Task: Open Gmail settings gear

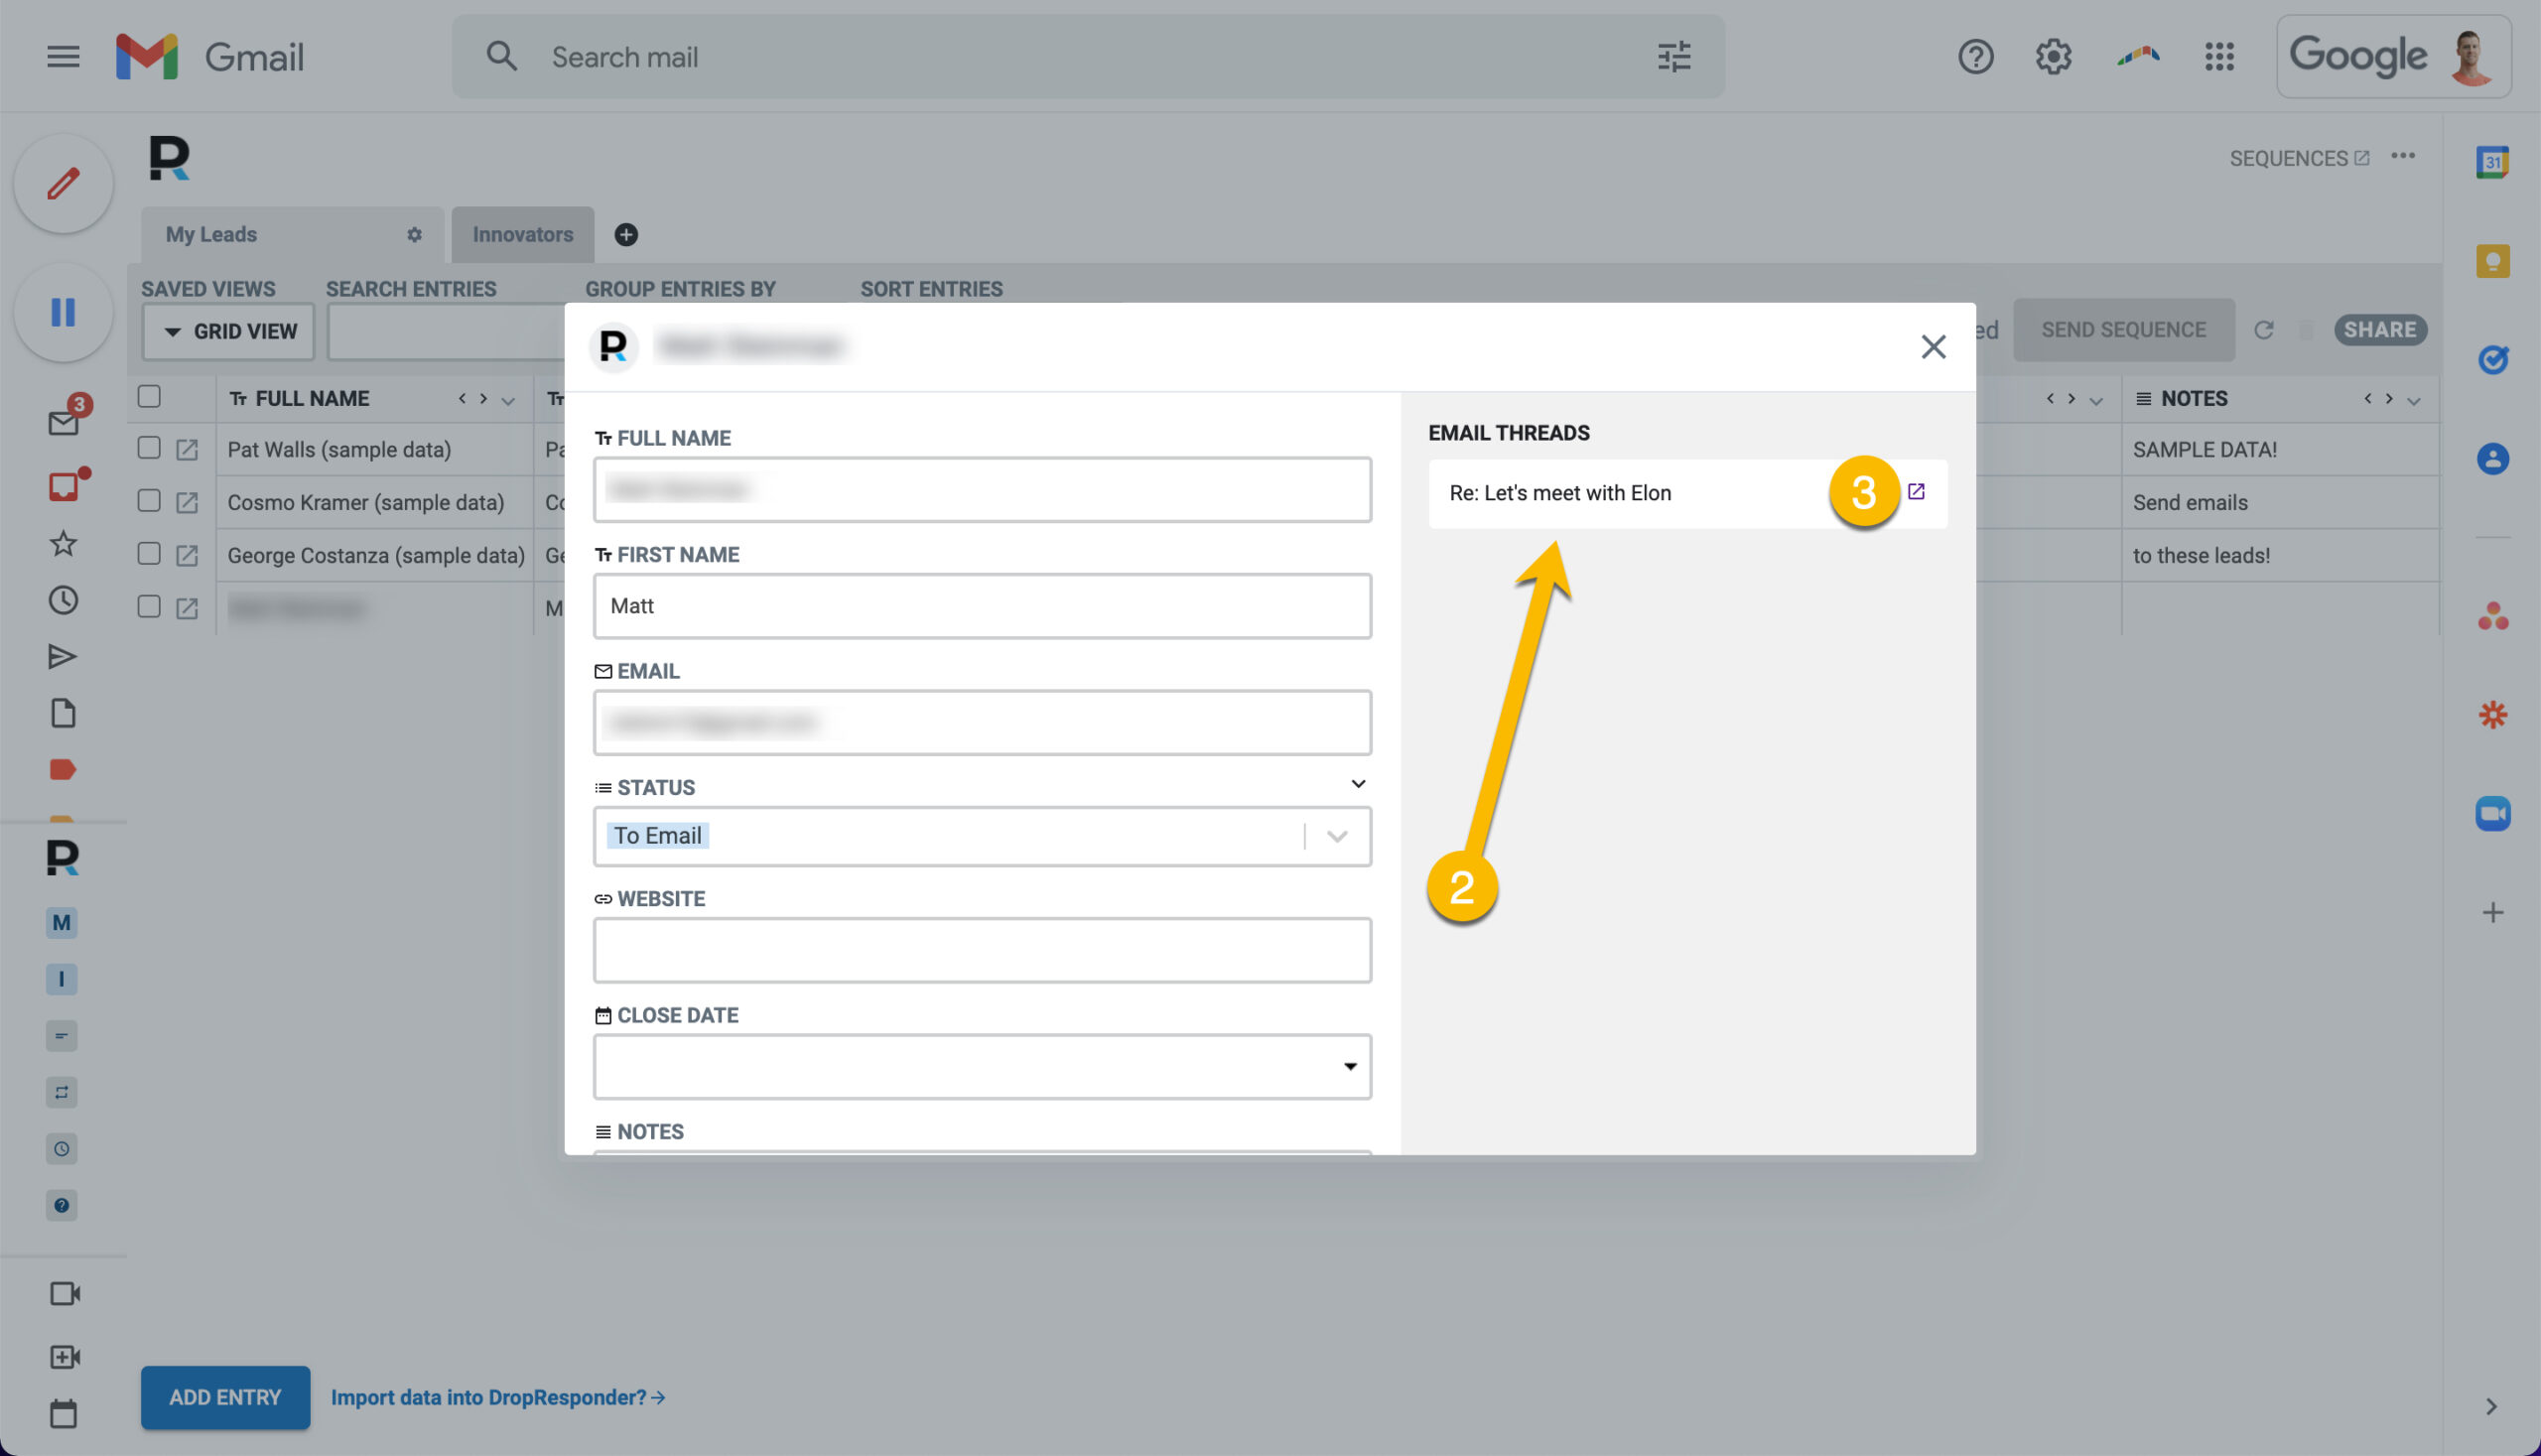Action: pos(2053,57)
